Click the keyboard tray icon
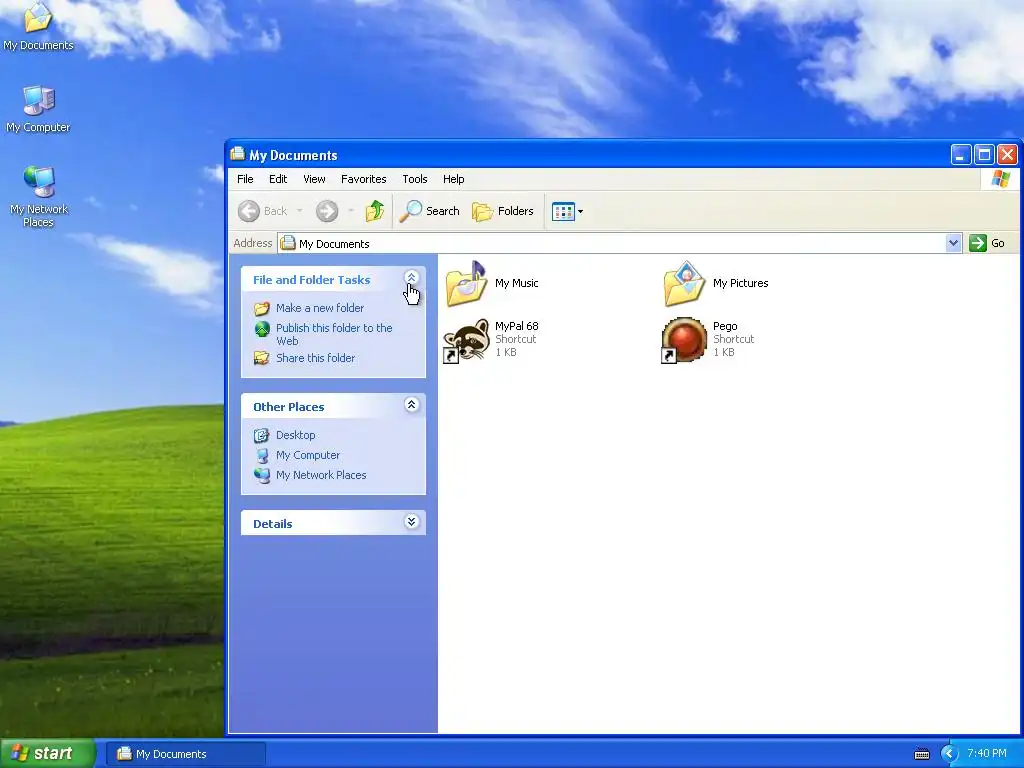Image resolution: width=1024 pixels, height=768 pixels. click(x=922, y=754)
